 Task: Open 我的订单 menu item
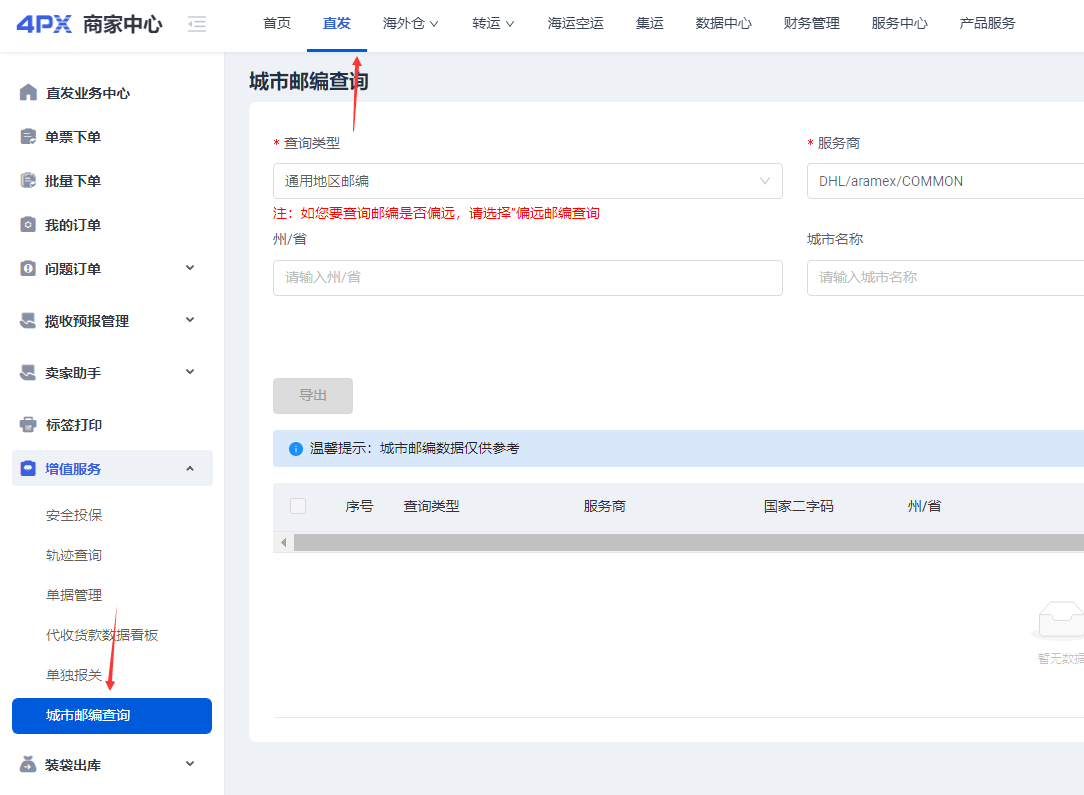[73, 225]
